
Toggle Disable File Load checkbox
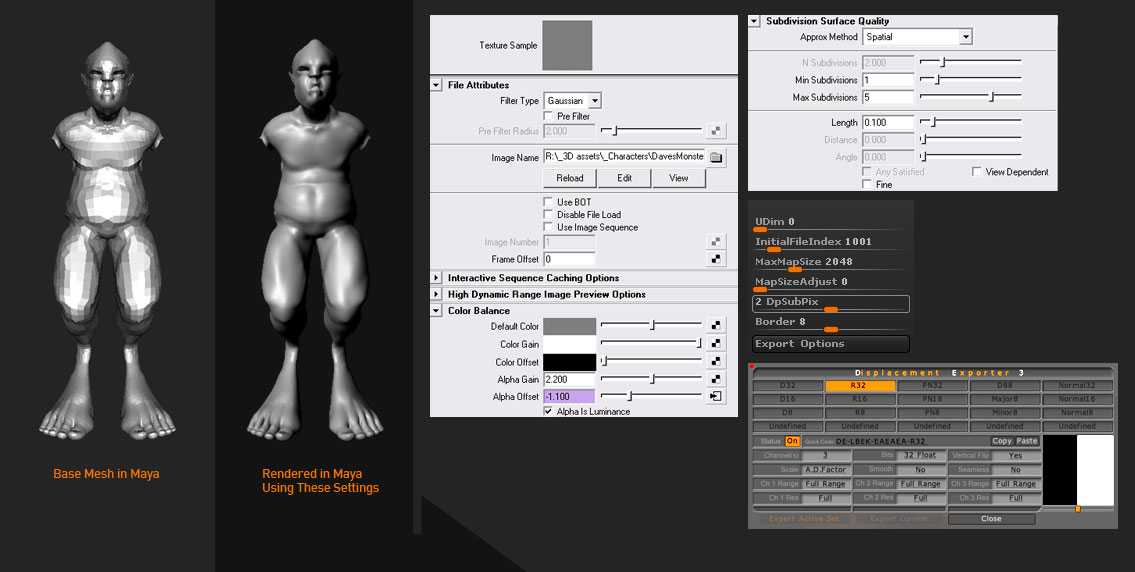pyautogui.click(x=548, y=214)
